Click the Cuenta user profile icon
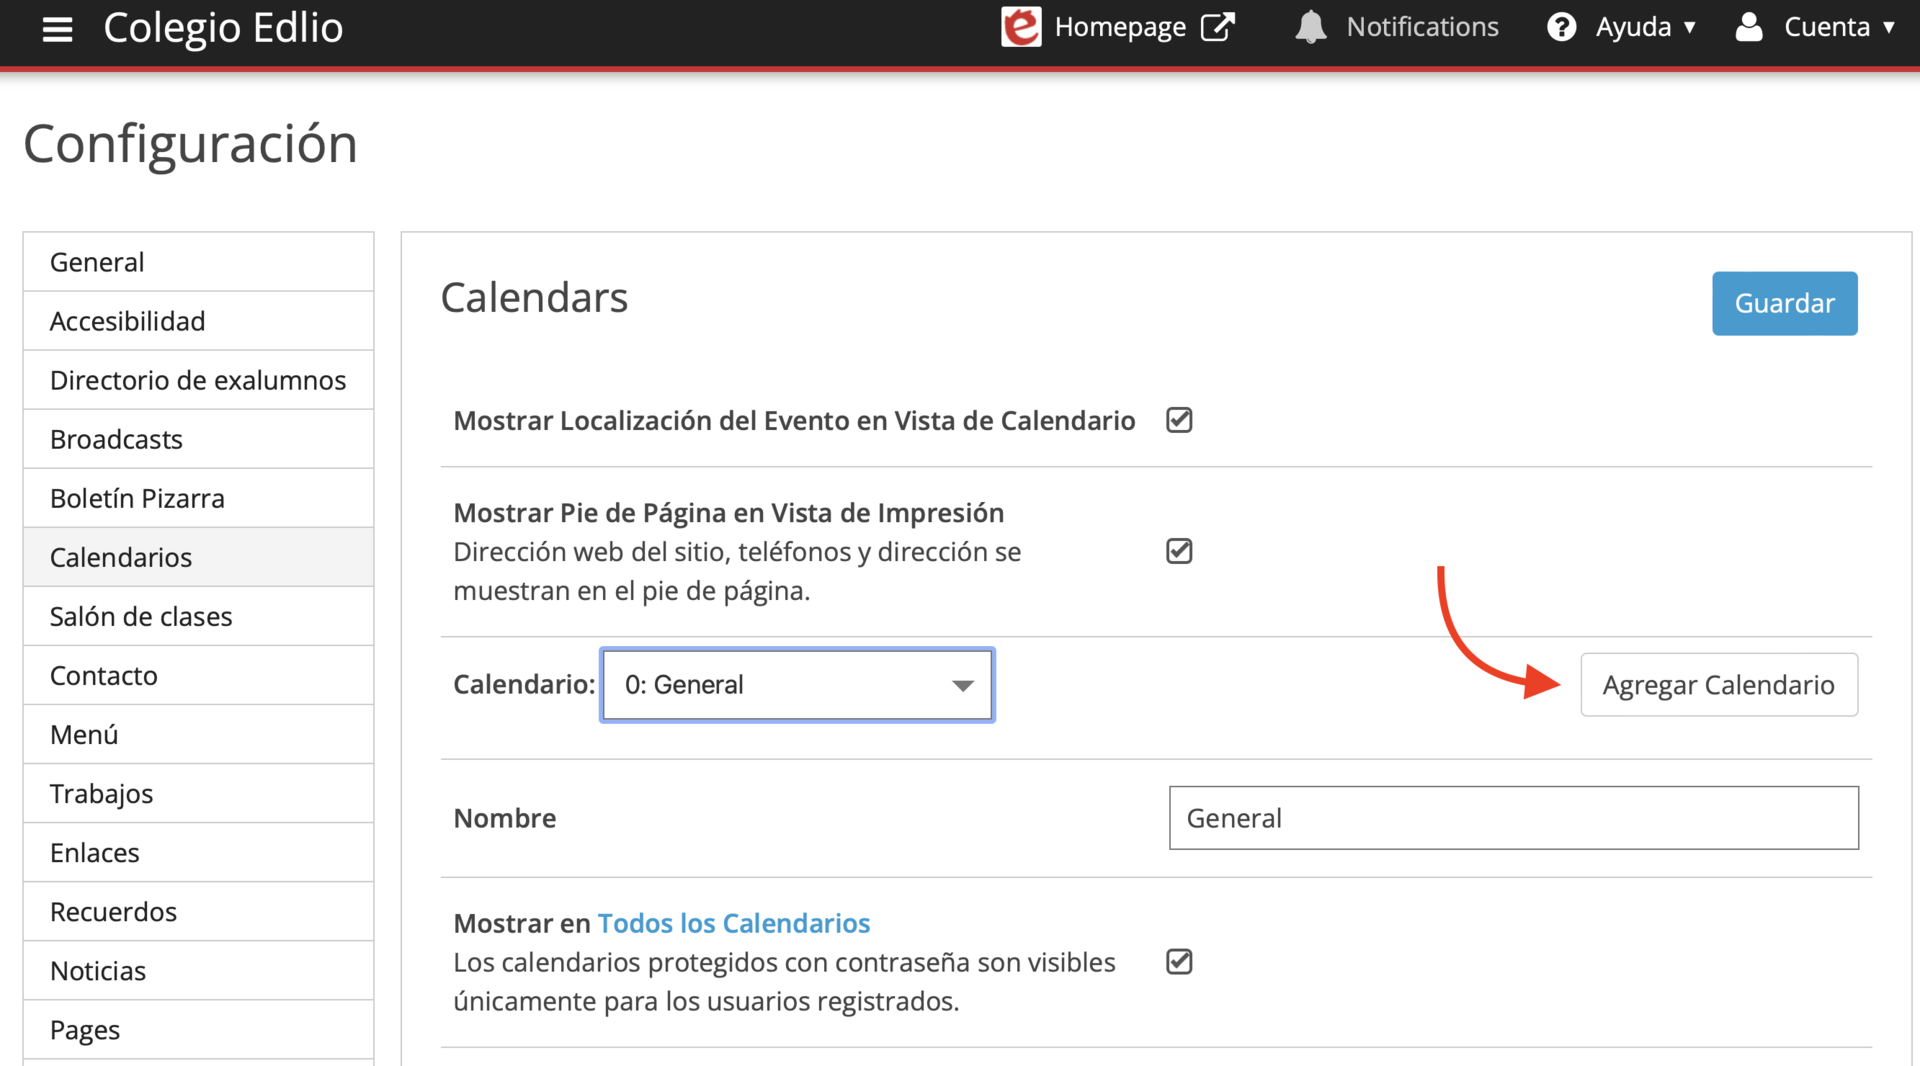The image size is (1920, 1066). [x=1748, y=27]
